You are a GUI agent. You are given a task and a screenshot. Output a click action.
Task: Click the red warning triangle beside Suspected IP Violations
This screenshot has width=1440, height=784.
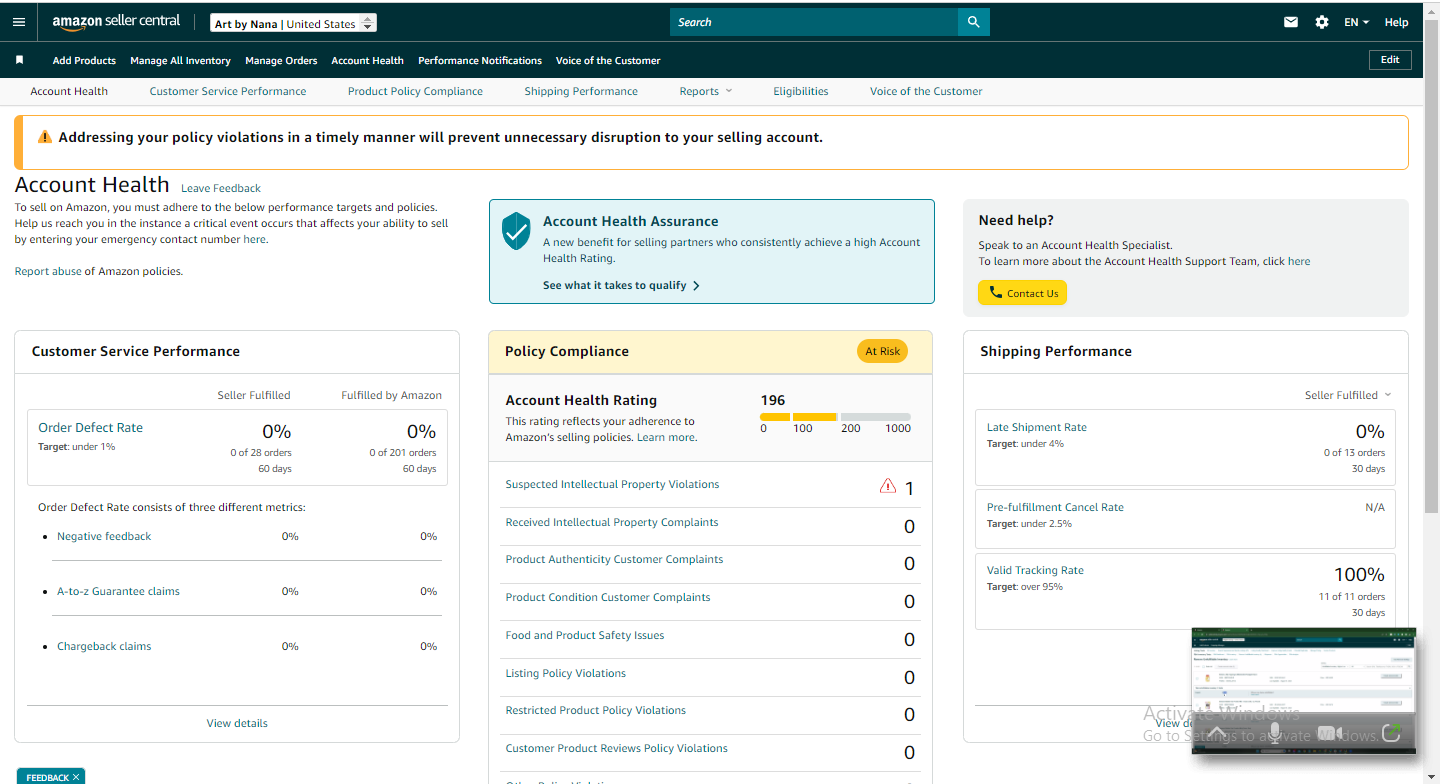(x=887, y=486)
